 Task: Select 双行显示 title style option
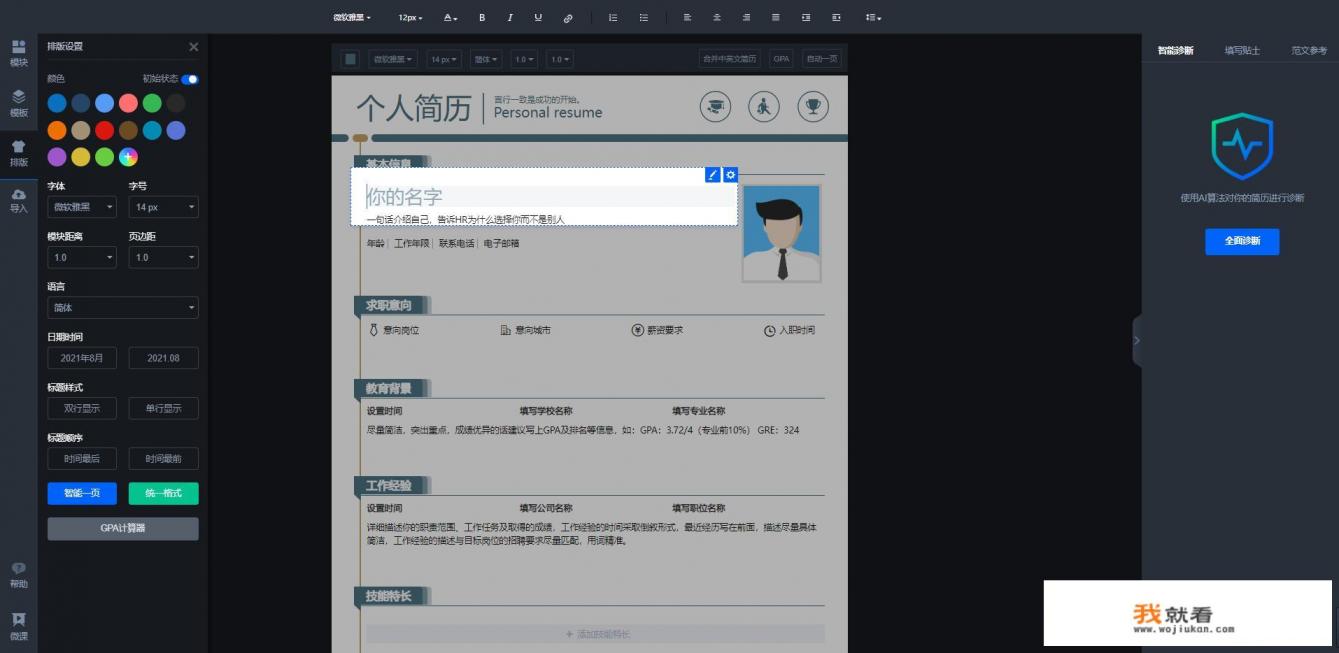[82, 408]
